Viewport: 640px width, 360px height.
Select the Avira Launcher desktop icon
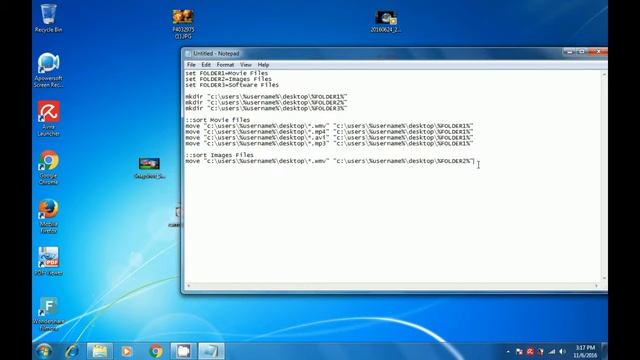(x=49, y=119)
